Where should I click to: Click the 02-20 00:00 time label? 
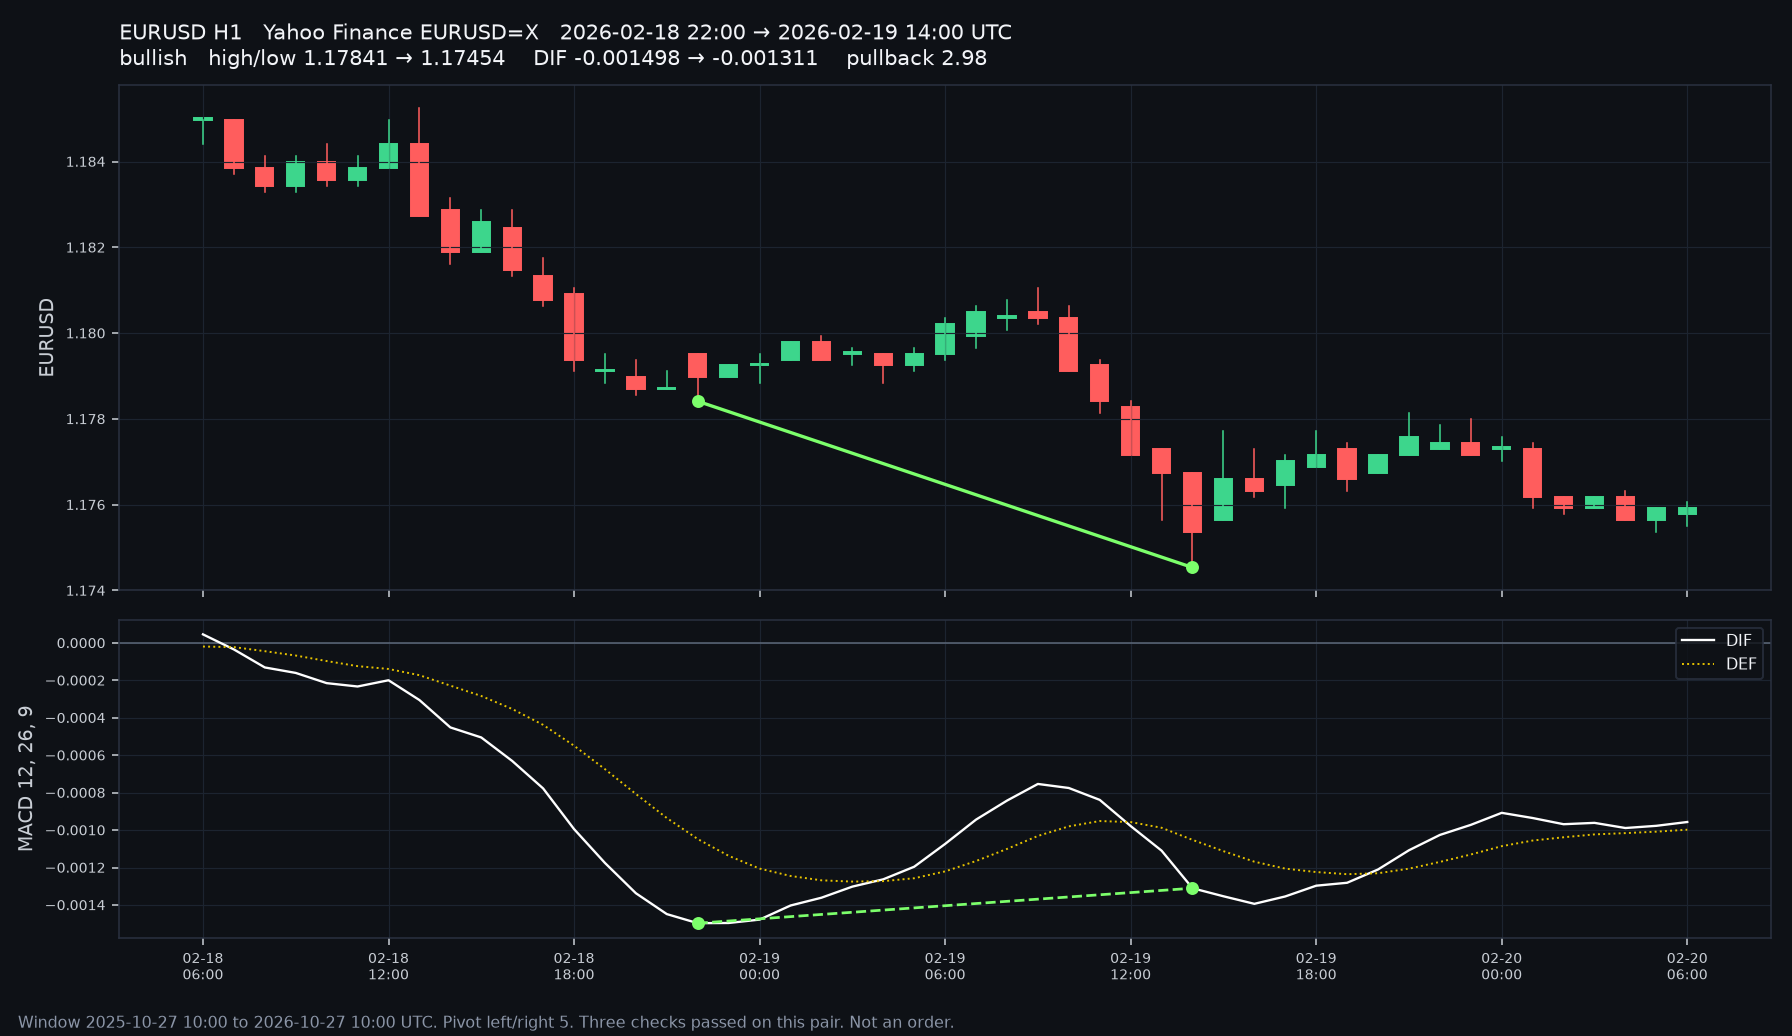coord(1501,966)
